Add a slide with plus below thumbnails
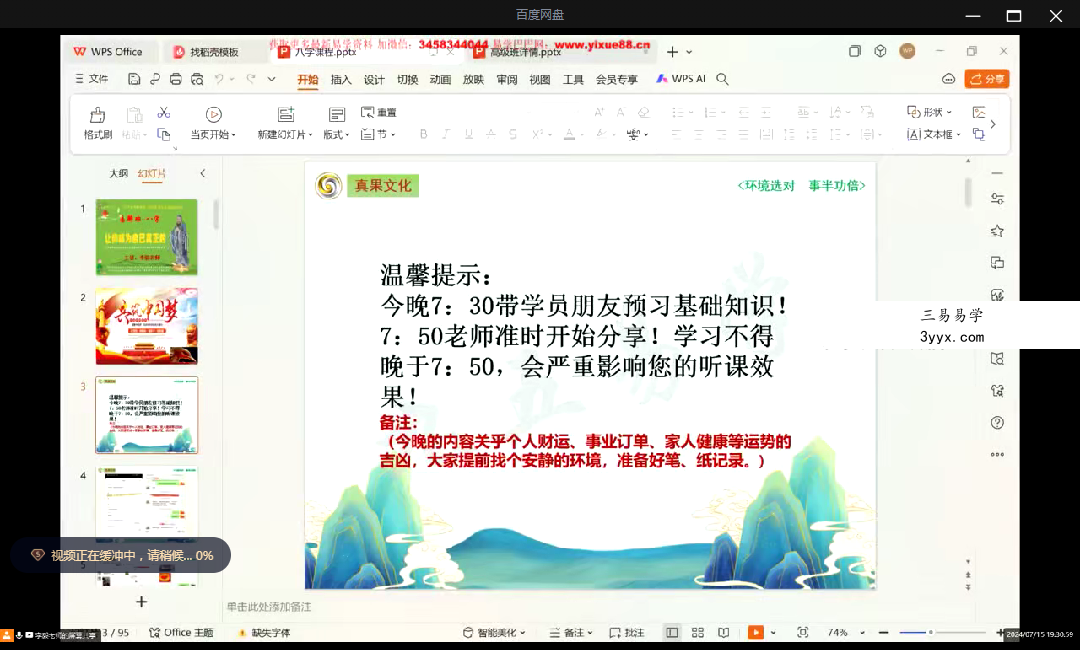Screen dimensions: 1080x650 coord(141,602)
